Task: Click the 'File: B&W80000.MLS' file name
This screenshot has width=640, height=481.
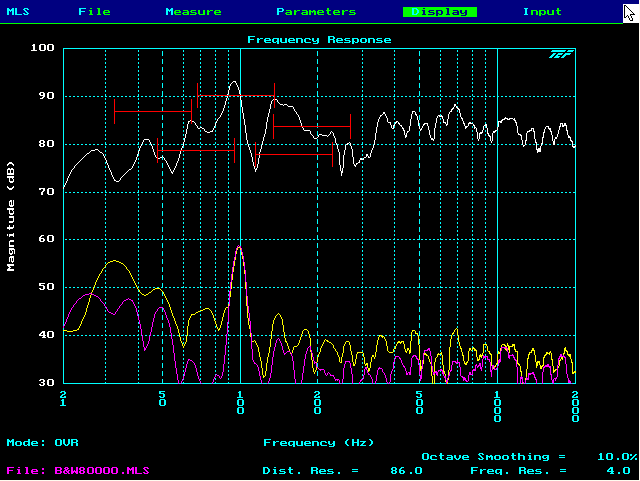Action: click(x=78, y=471)
